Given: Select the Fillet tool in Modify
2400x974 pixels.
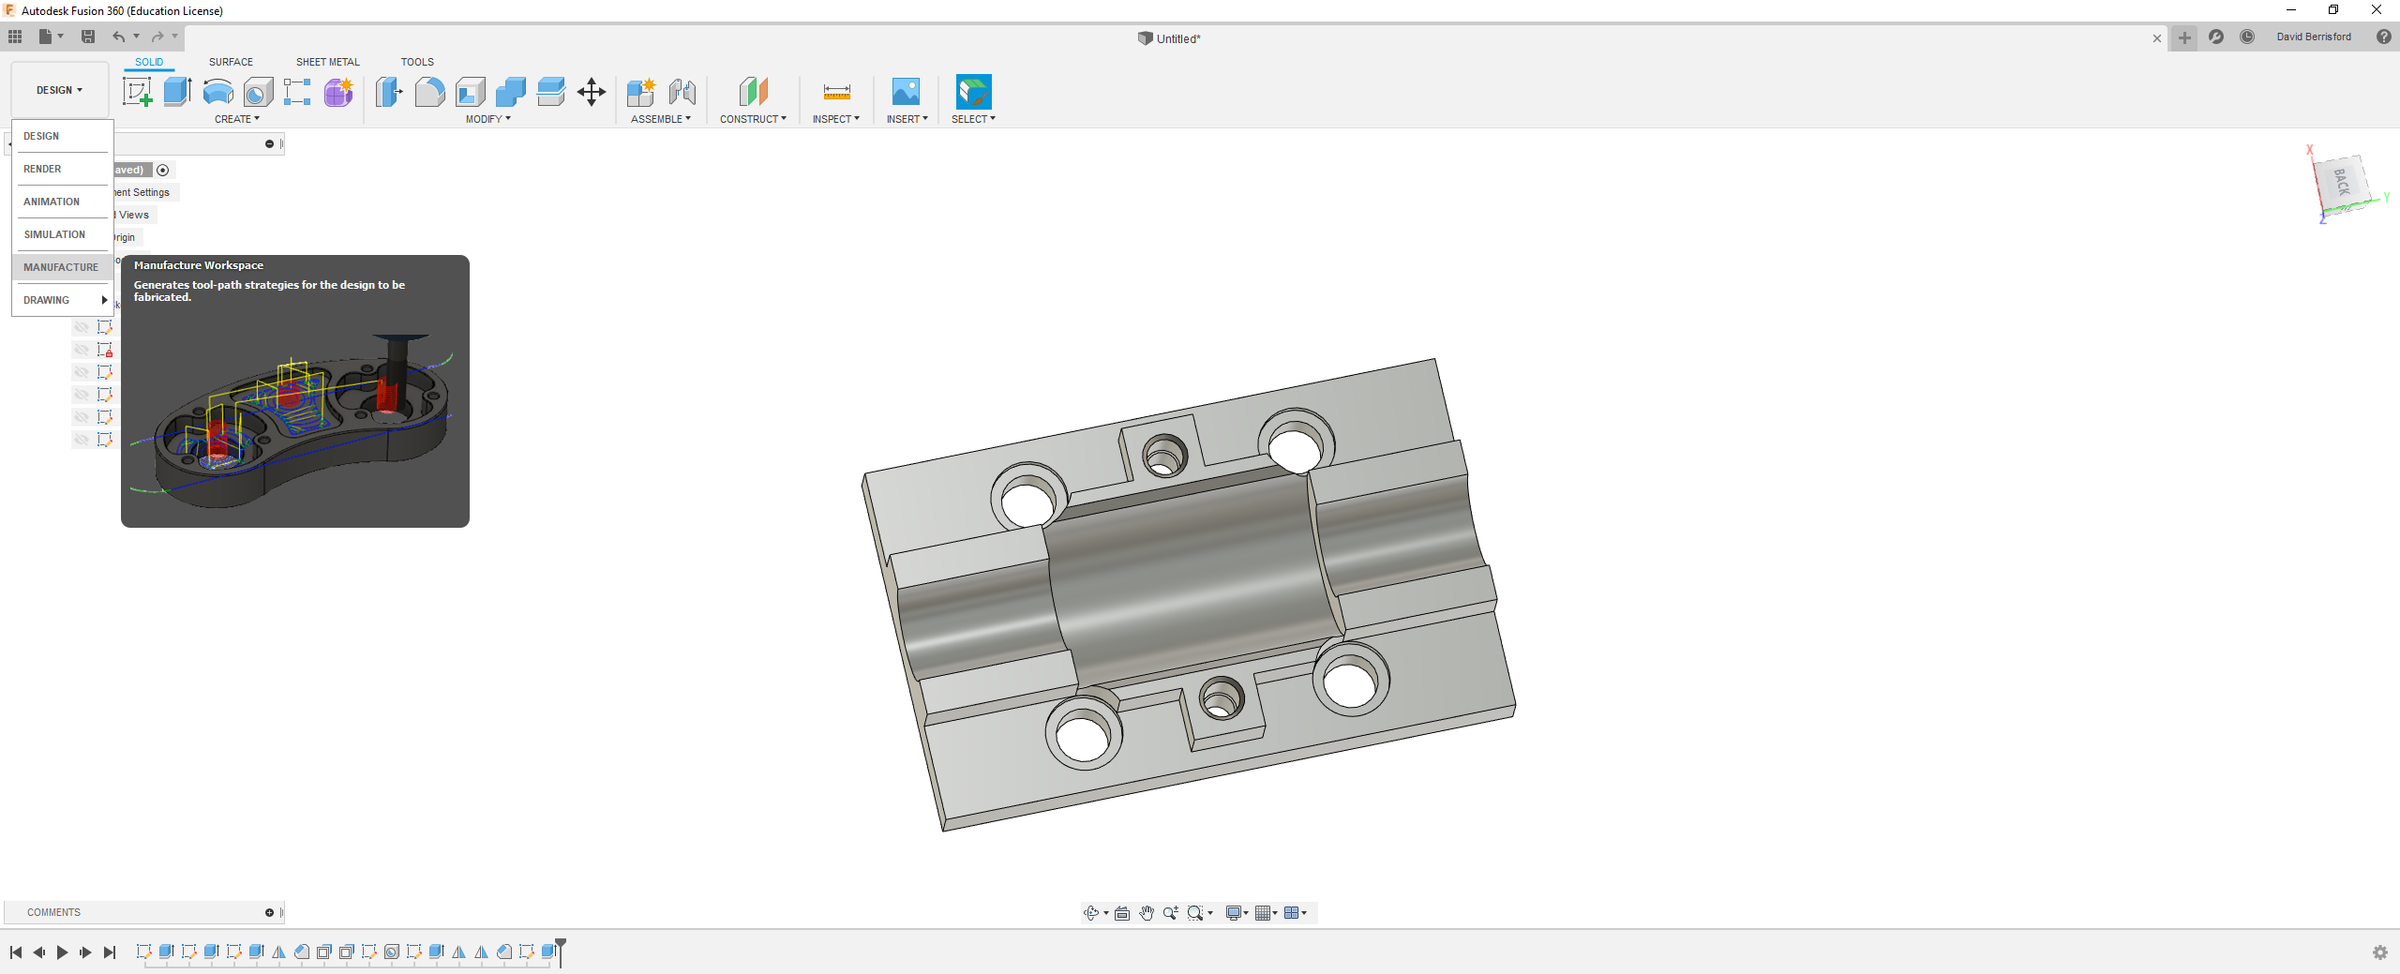Looking at the screenshot, I should click(429, 92).
